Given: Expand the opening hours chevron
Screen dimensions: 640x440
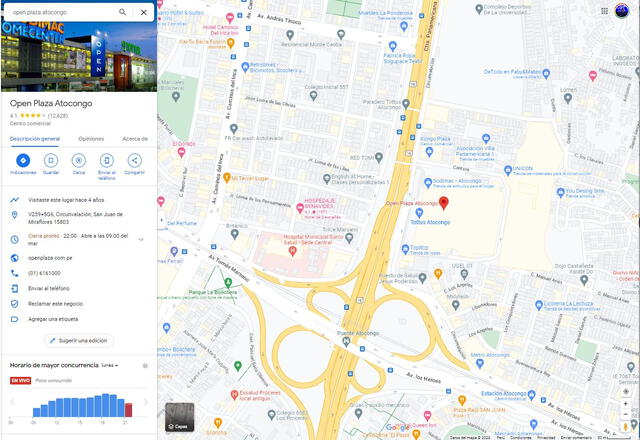Looking at the screenshot, I should 141,240.
